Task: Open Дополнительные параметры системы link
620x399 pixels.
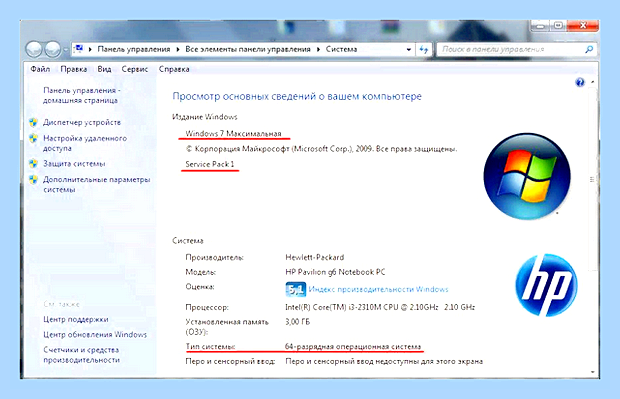Action: coord(96,184)
